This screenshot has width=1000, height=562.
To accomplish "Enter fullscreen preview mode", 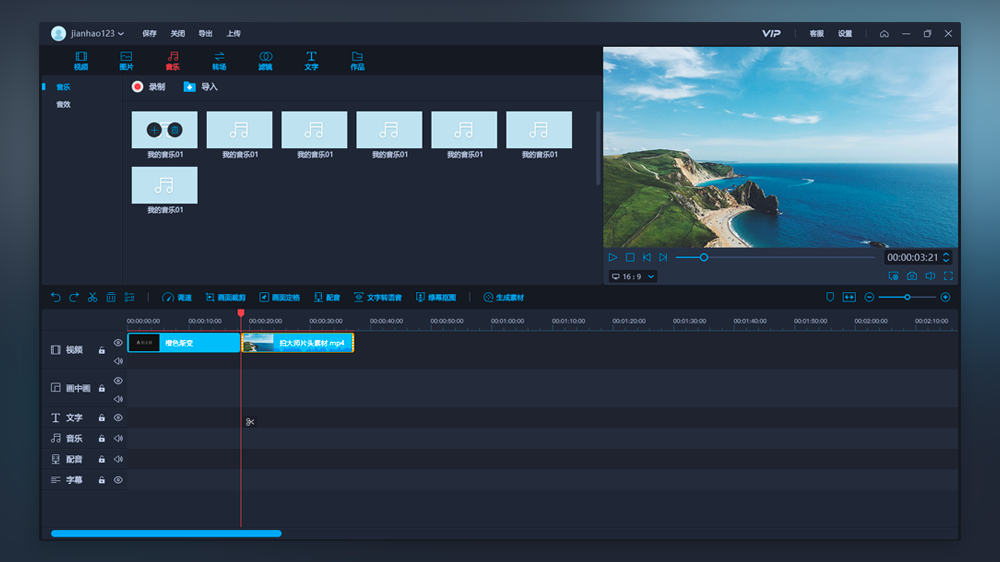I will [x=948, y=276].
